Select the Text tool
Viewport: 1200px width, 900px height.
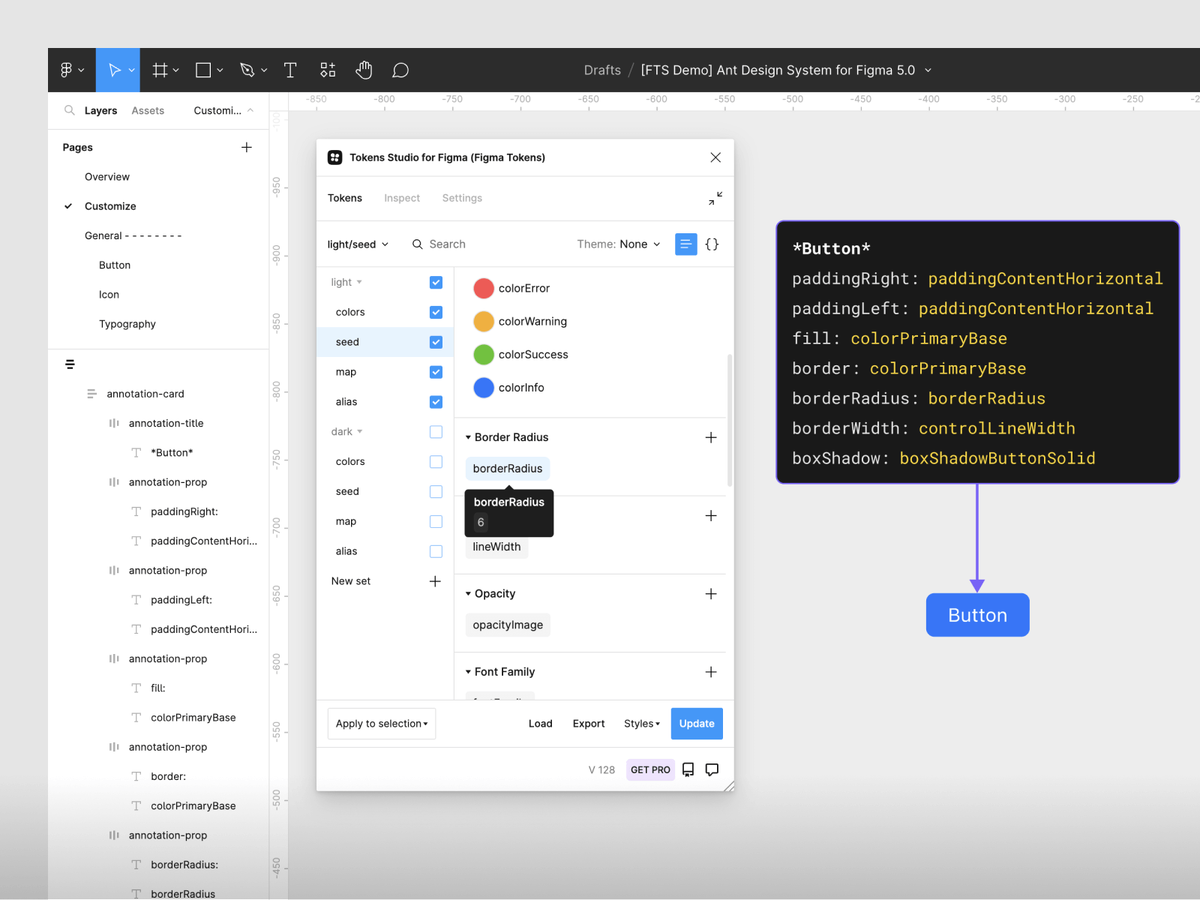pos(290,70)
